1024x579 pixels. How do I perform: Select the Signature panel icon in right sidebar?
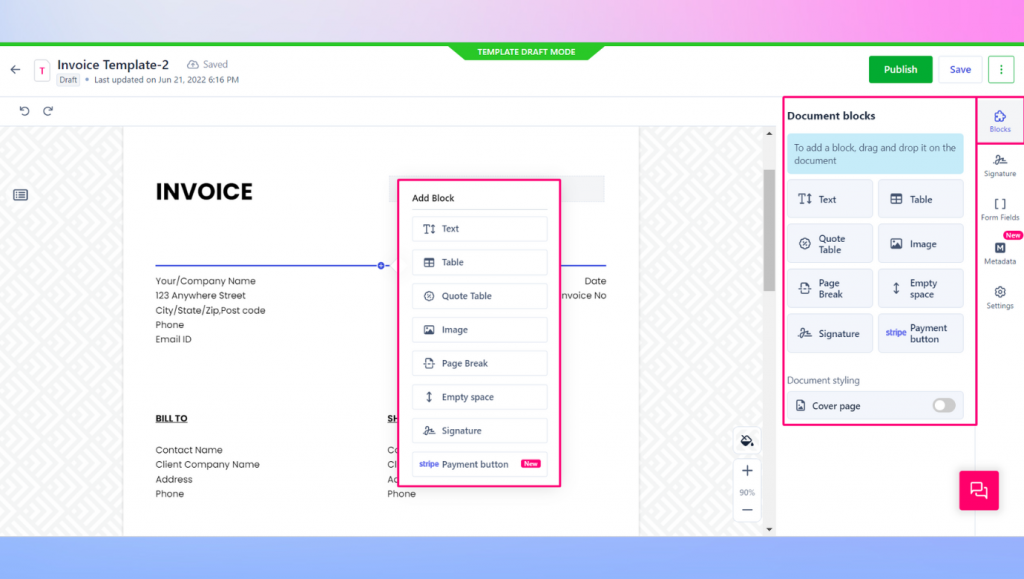(x=999, y=165)
